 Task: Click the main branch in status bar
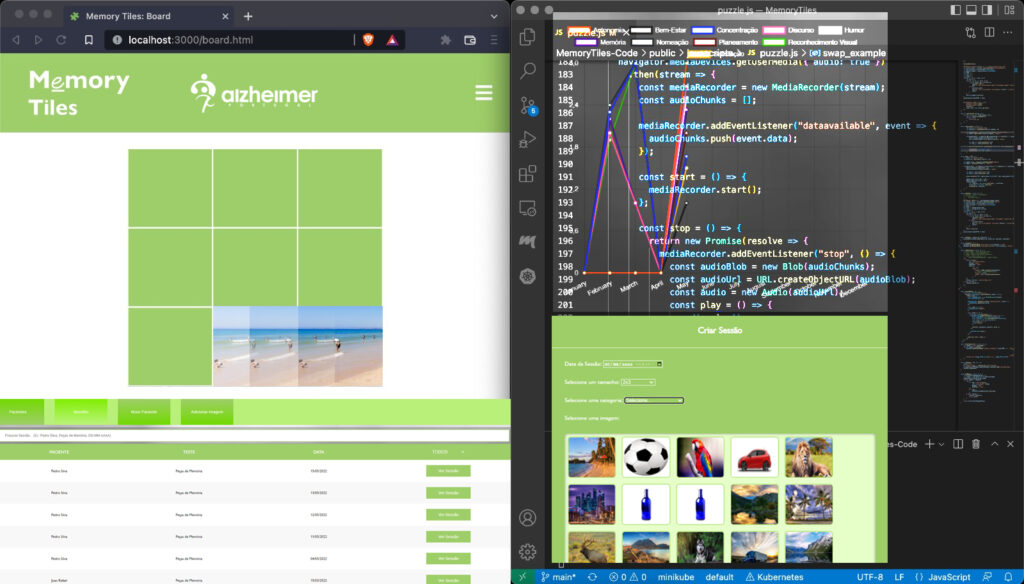[x=558, y=577]
